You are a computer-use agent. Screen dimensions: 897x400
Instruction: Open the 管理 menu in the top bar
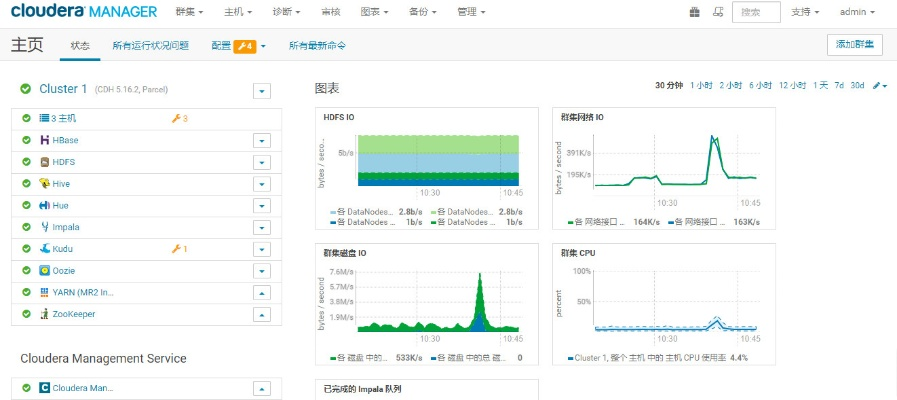(471, 12)
